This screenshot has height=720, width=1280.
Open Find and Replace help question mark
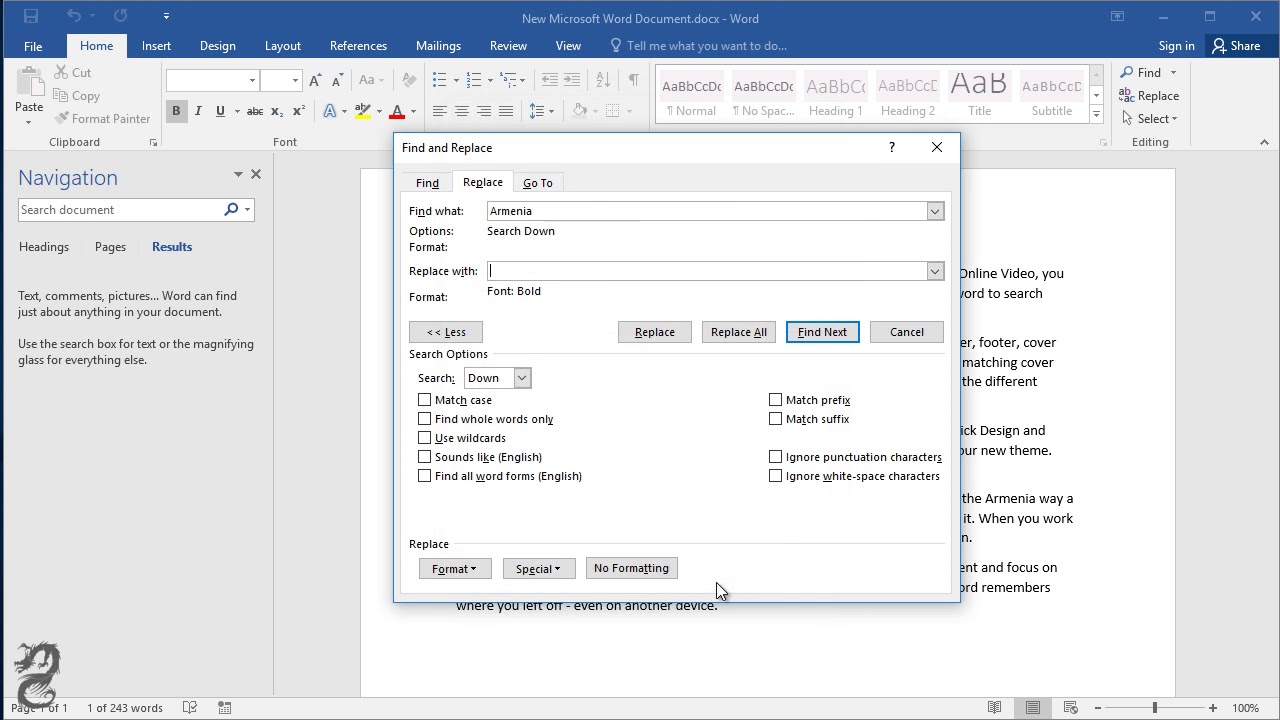pos(891,148)
